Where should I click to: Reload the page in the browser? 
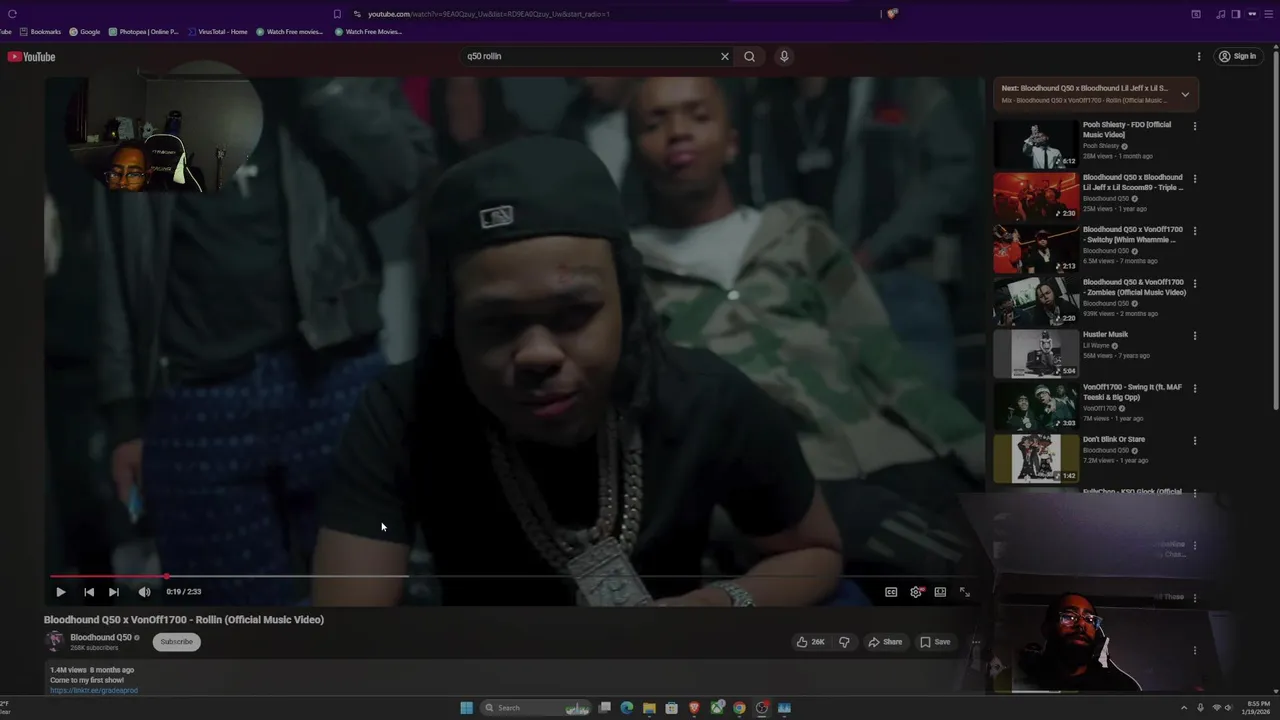12,14
